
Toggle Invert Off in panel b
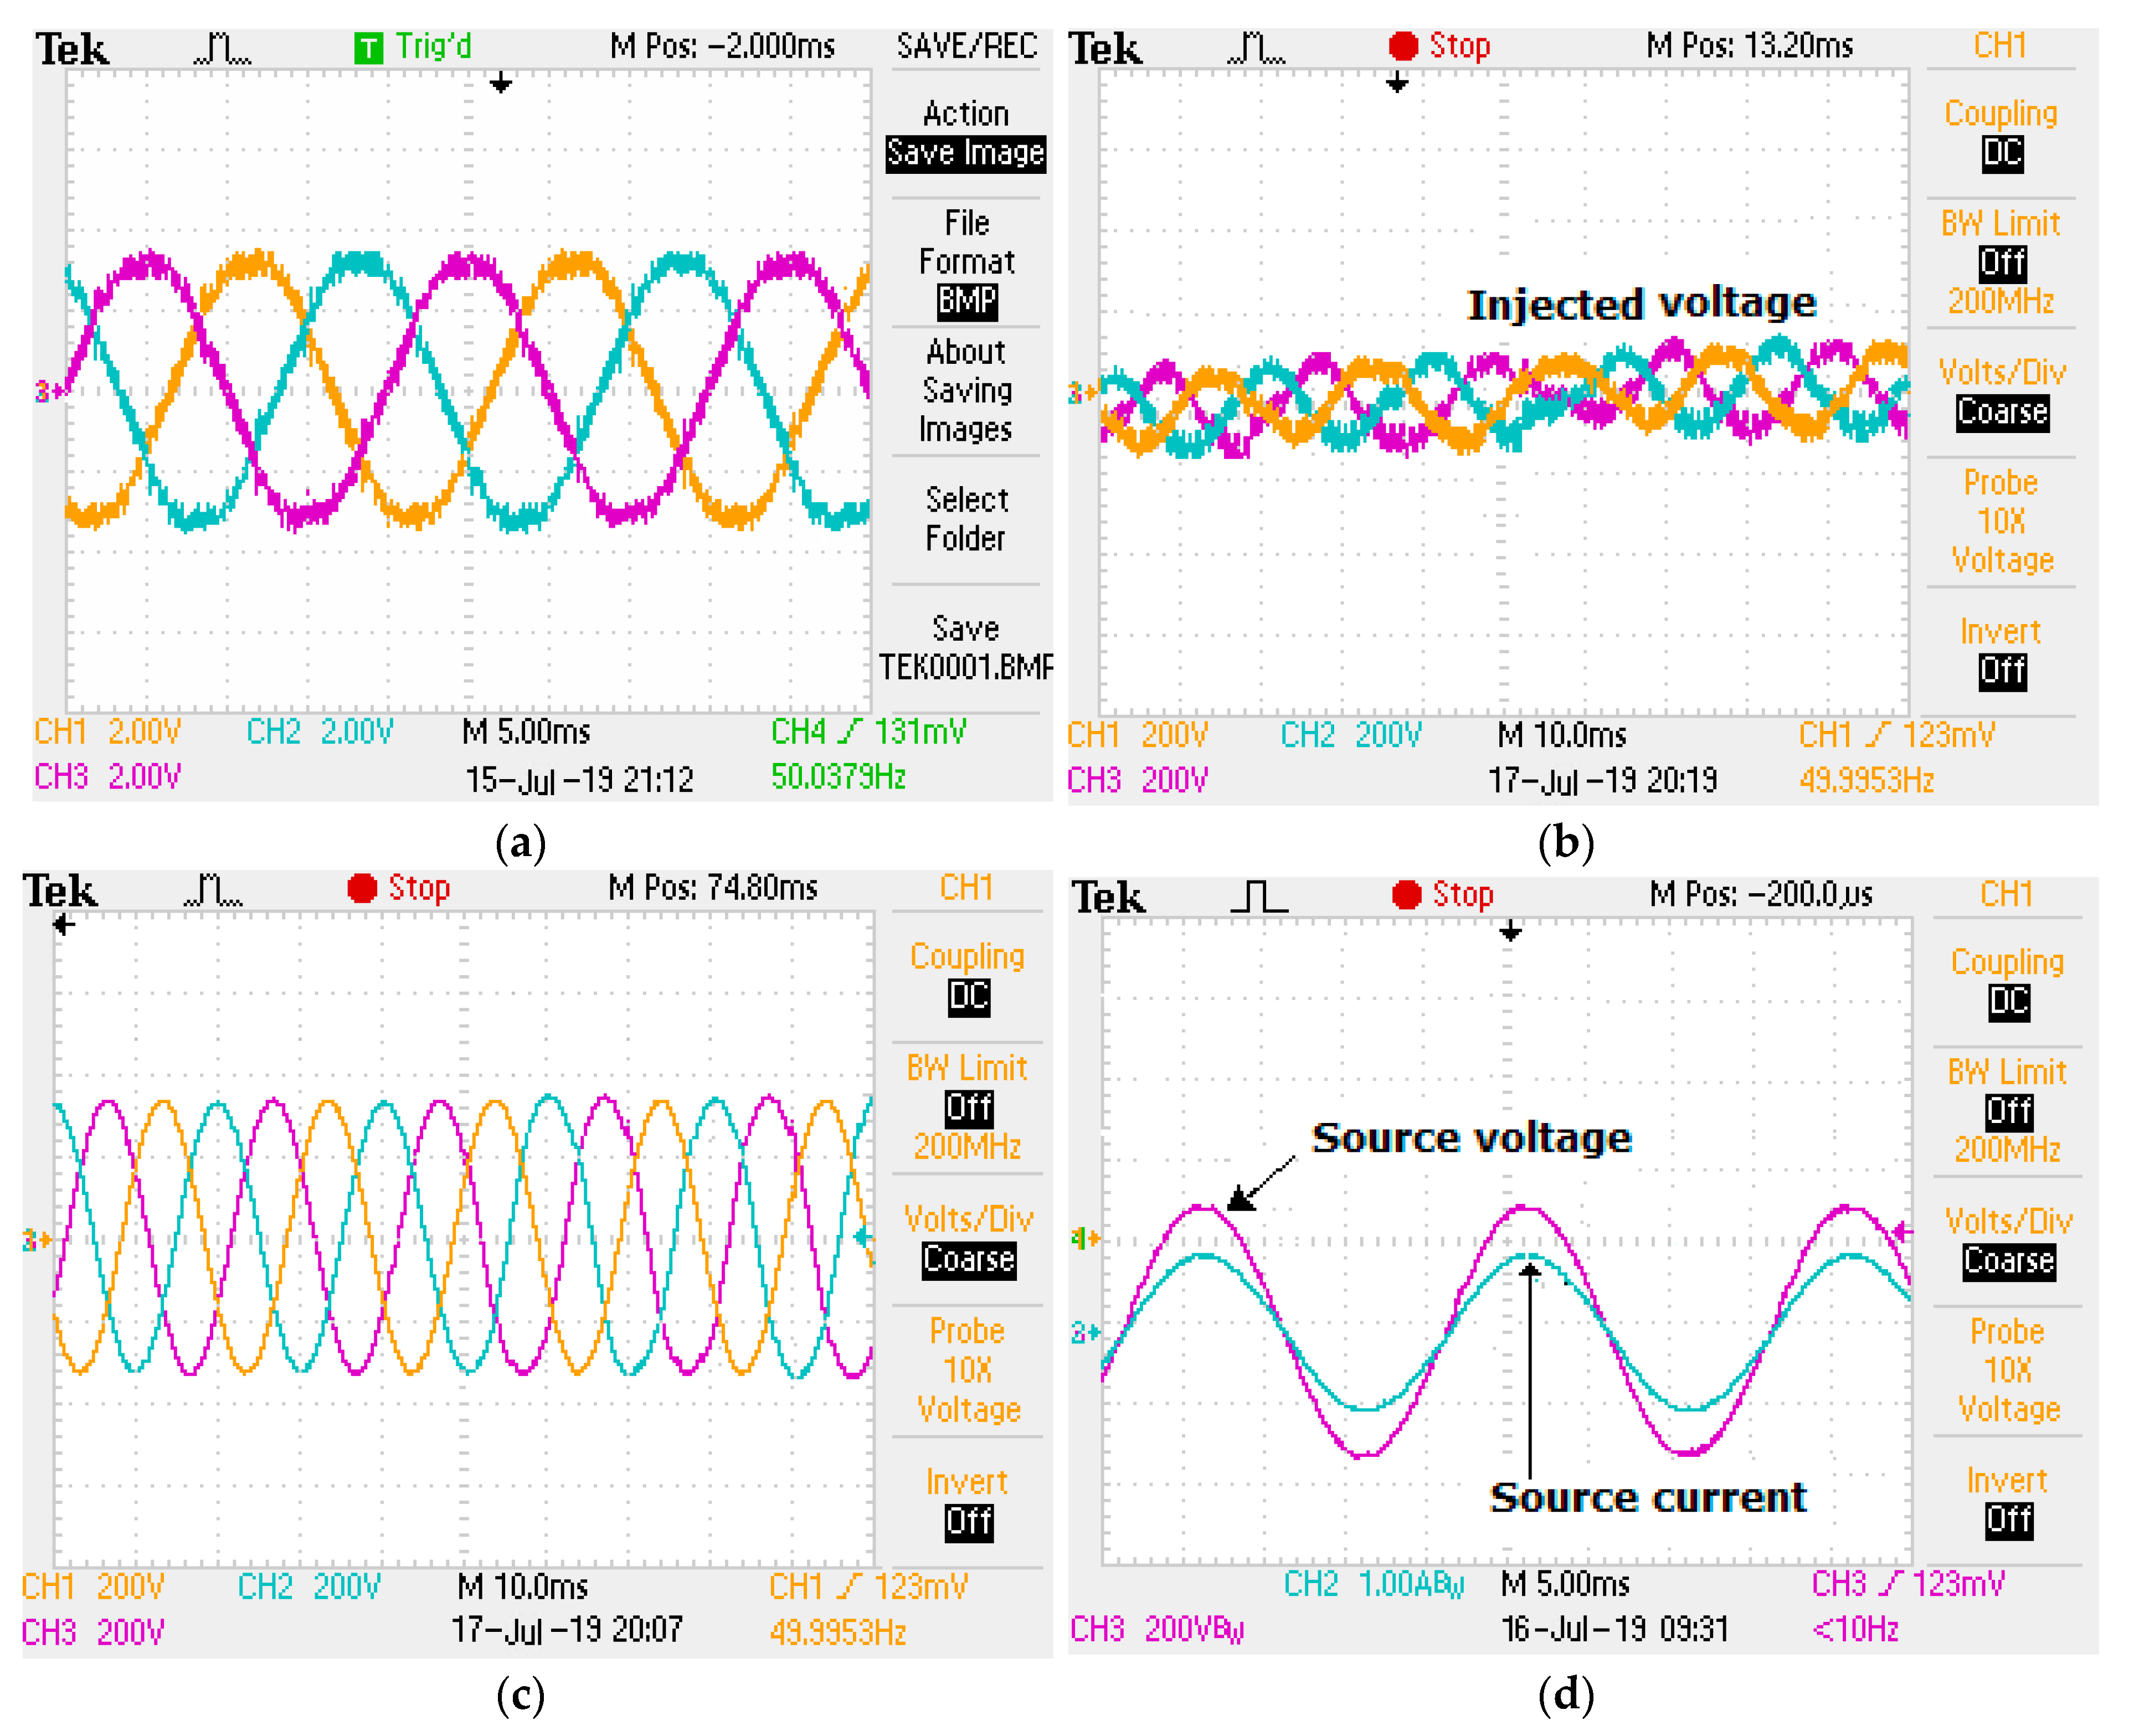(2002, 671)
